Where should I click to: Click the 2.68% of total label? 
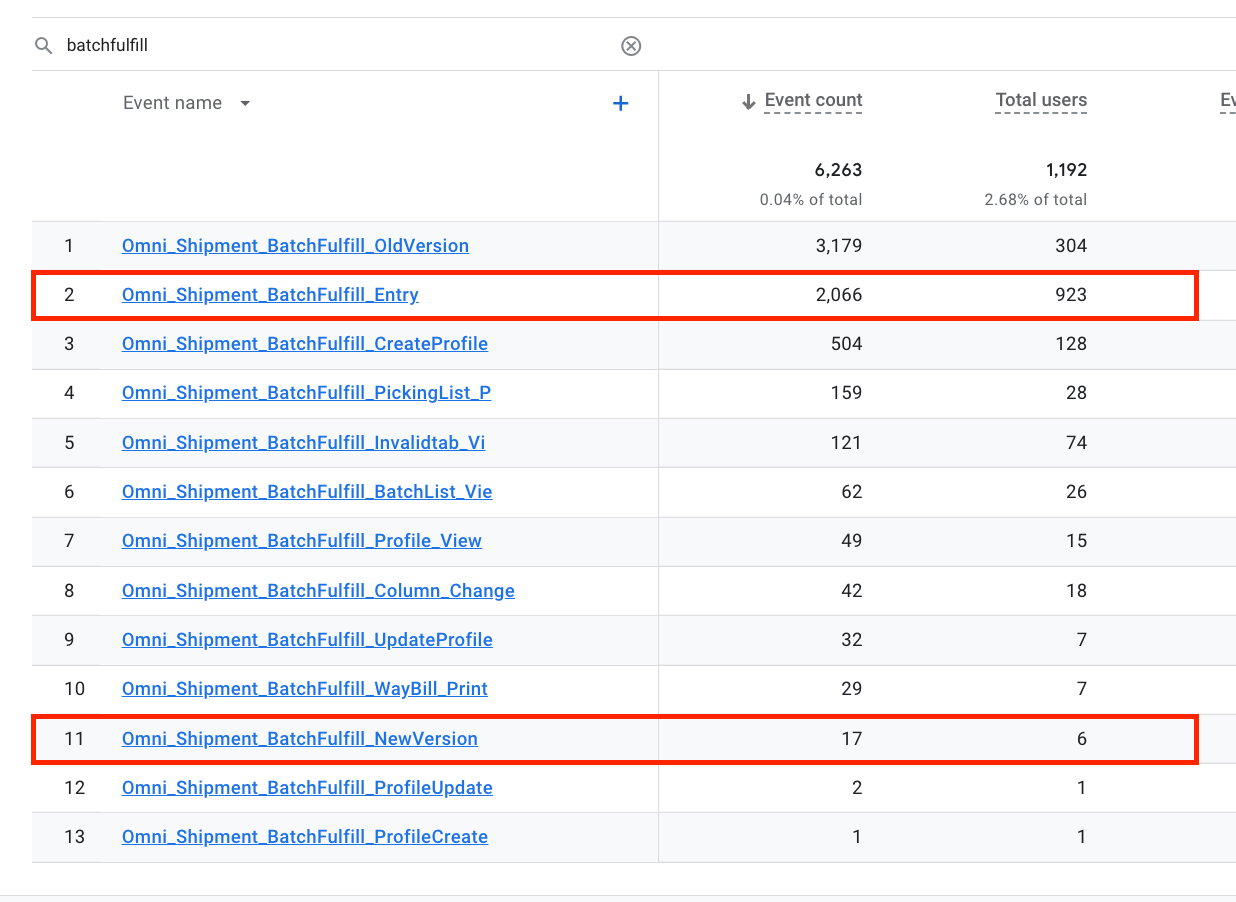click(x=1035, y=200)
